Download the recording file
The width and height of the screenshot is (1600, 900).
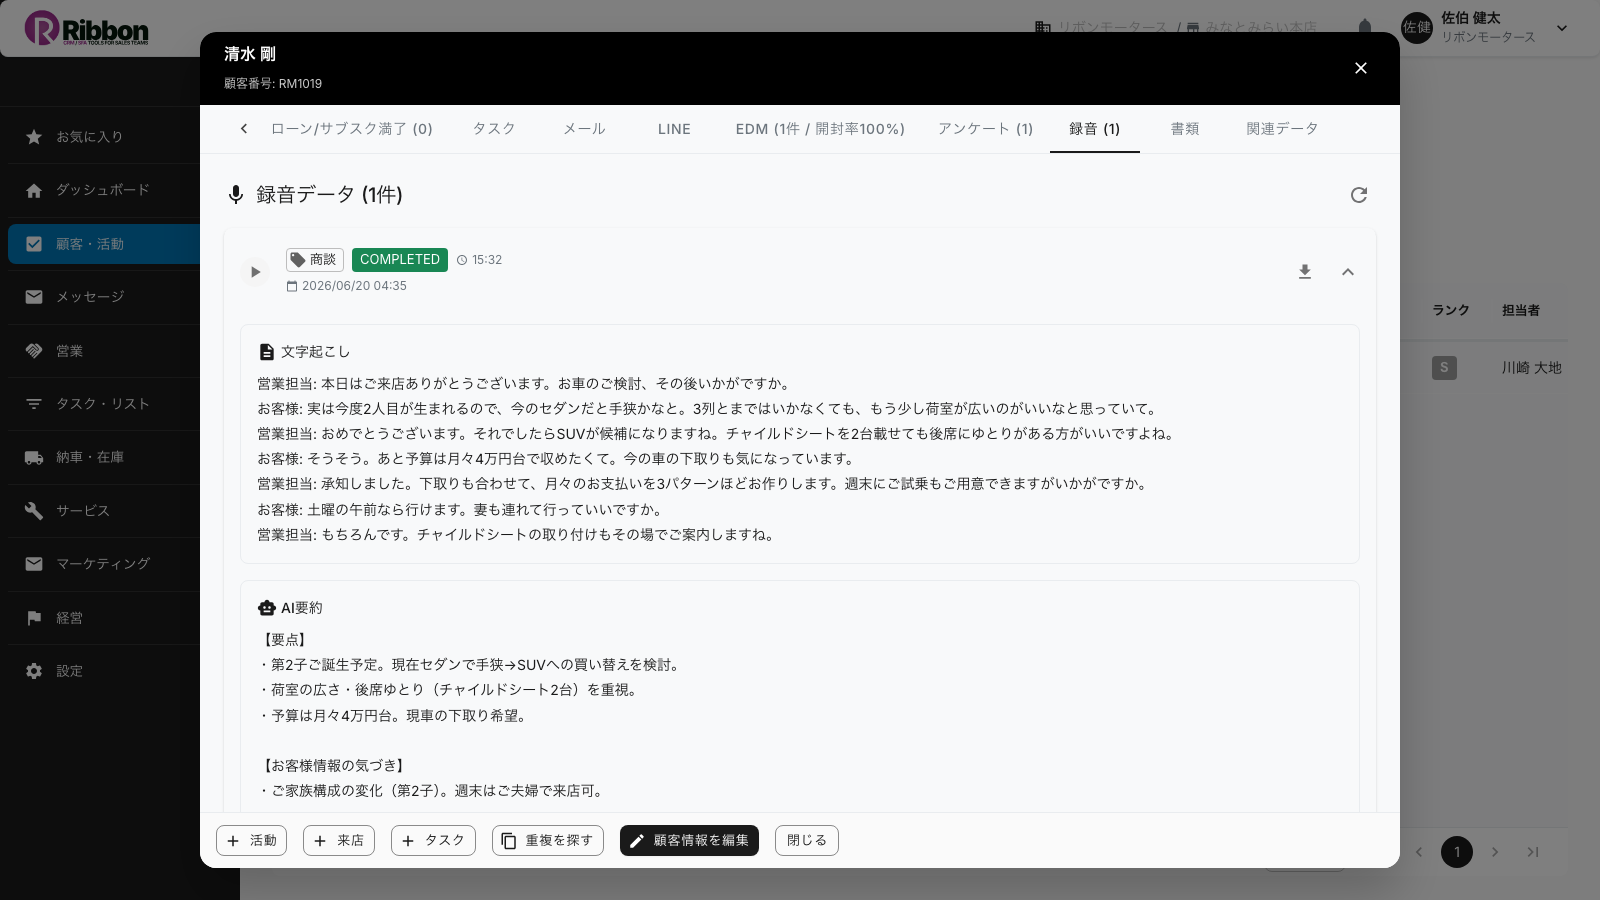(x=1305, y=272)
